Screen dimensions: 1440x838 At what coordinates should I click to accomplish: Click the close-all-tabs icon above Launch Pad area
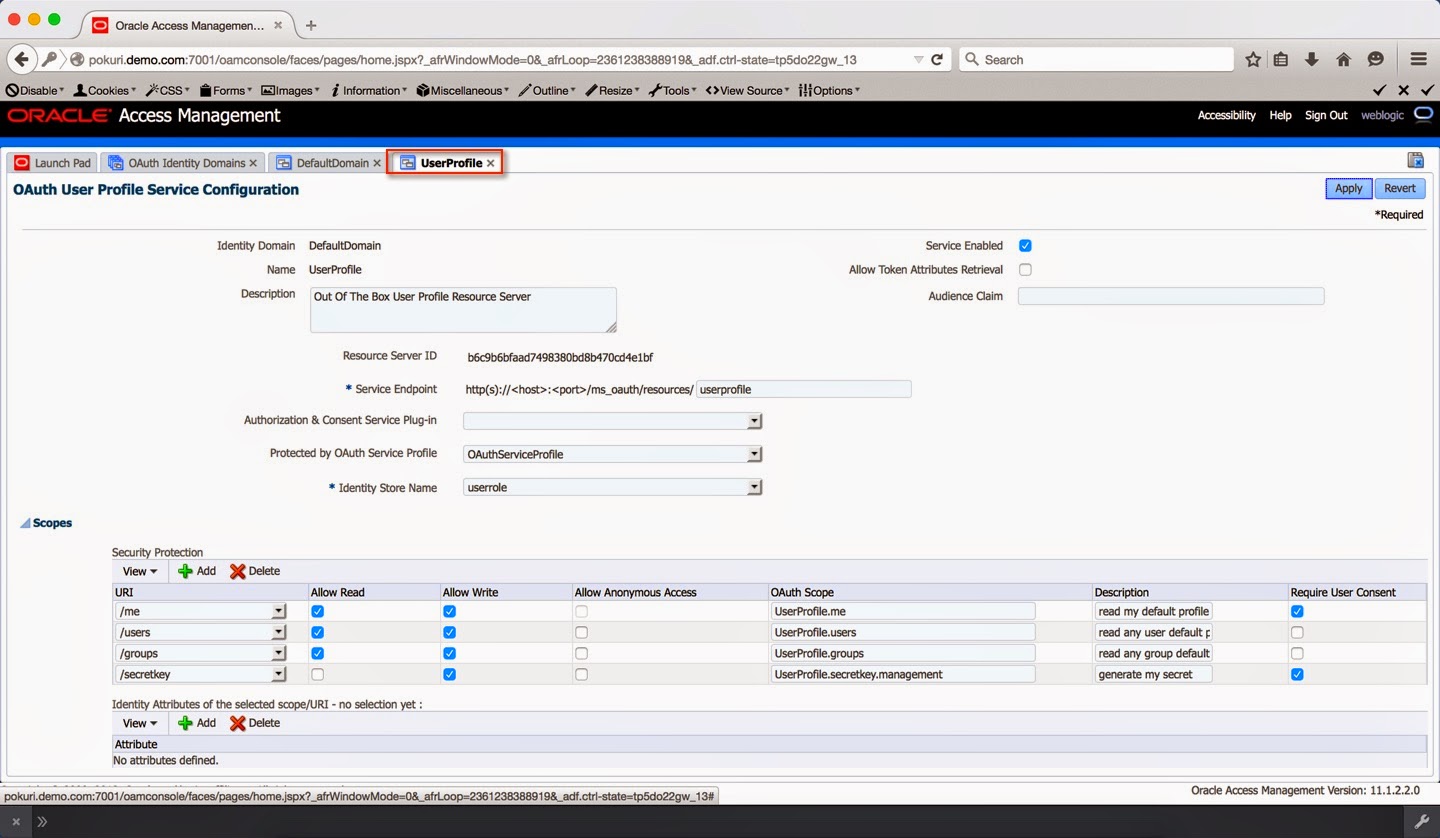(x=1416, y=159)
